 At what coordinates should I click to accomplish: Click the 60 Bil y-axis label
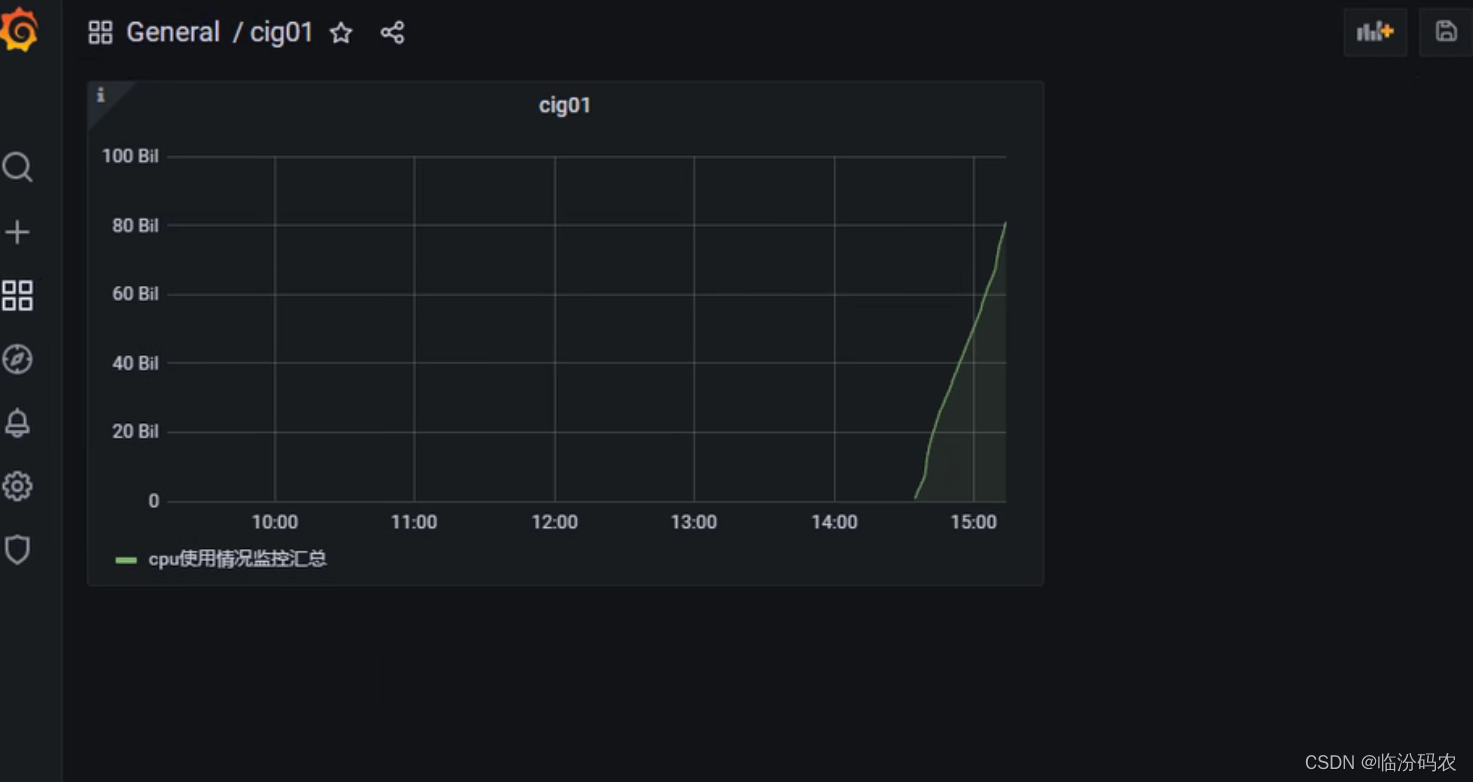point(135,294)
